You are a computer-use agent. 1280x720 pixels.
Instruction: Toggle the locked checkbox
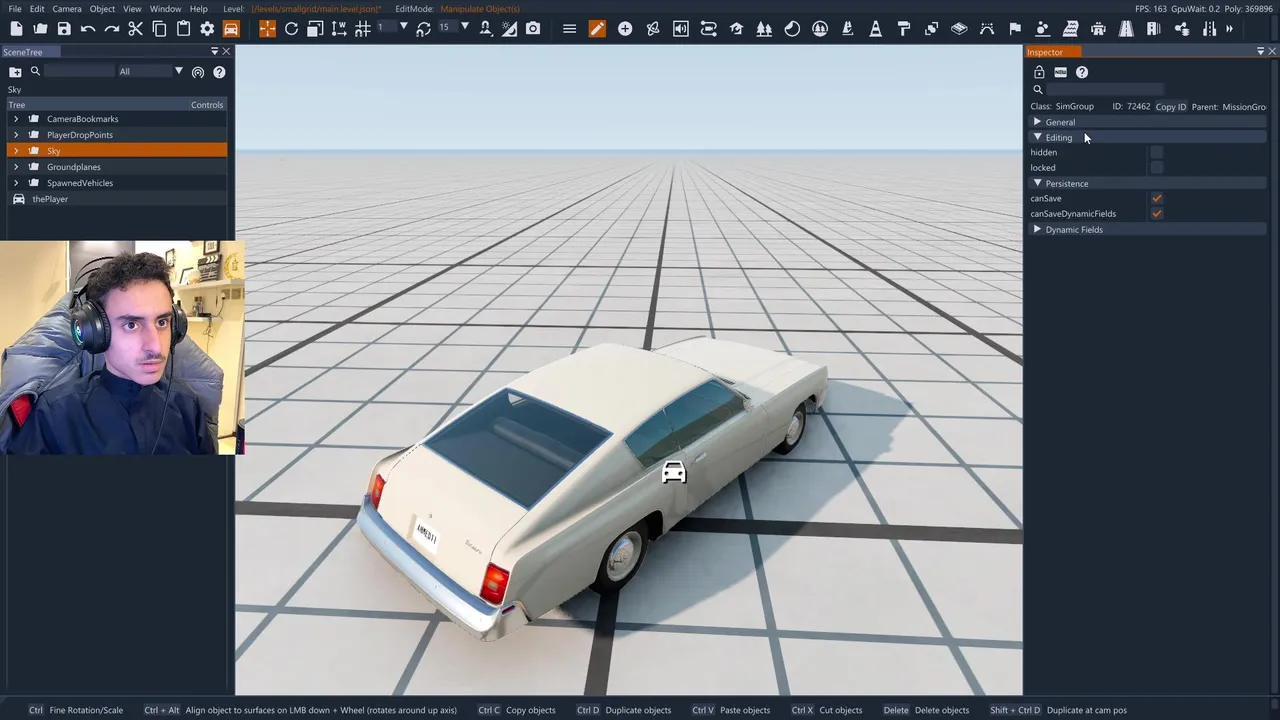1157,168
